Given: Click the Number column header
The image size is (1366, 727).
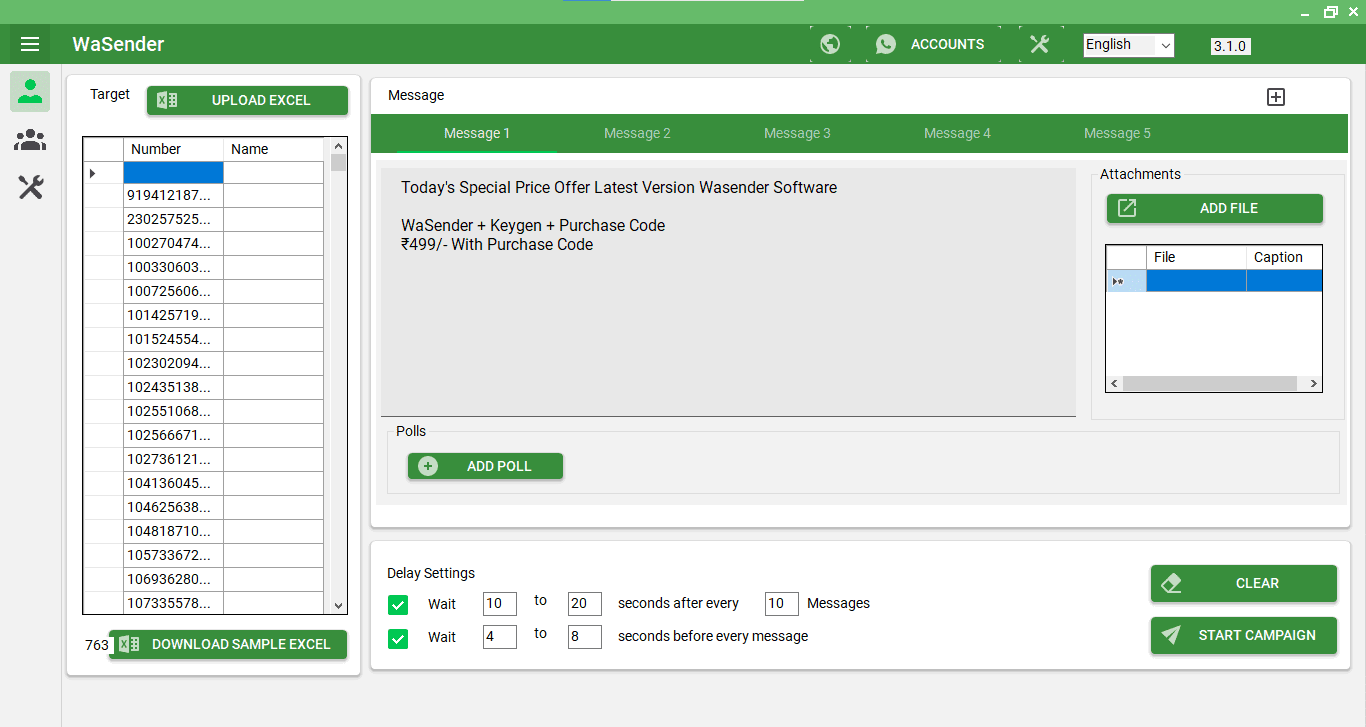Looking at the screenshot, I should pos(173,149).
